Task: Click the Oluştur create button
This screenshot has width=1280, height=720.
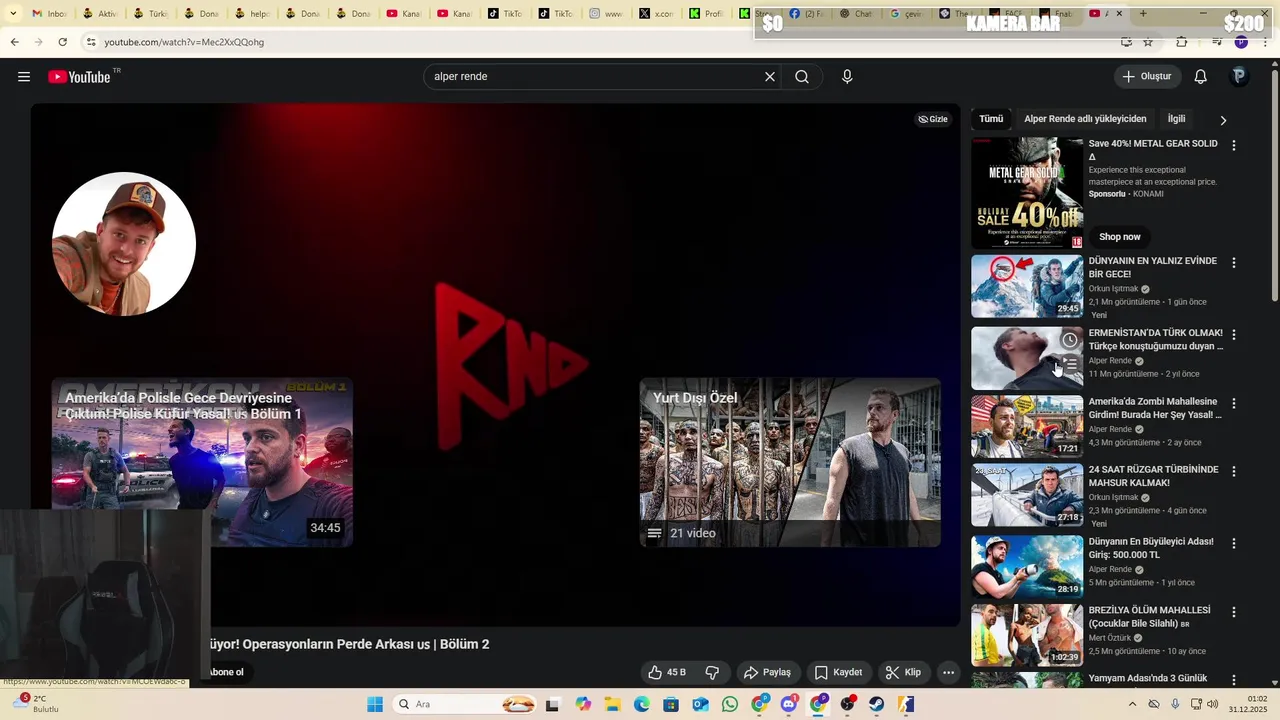Action: pos(1148,77)
